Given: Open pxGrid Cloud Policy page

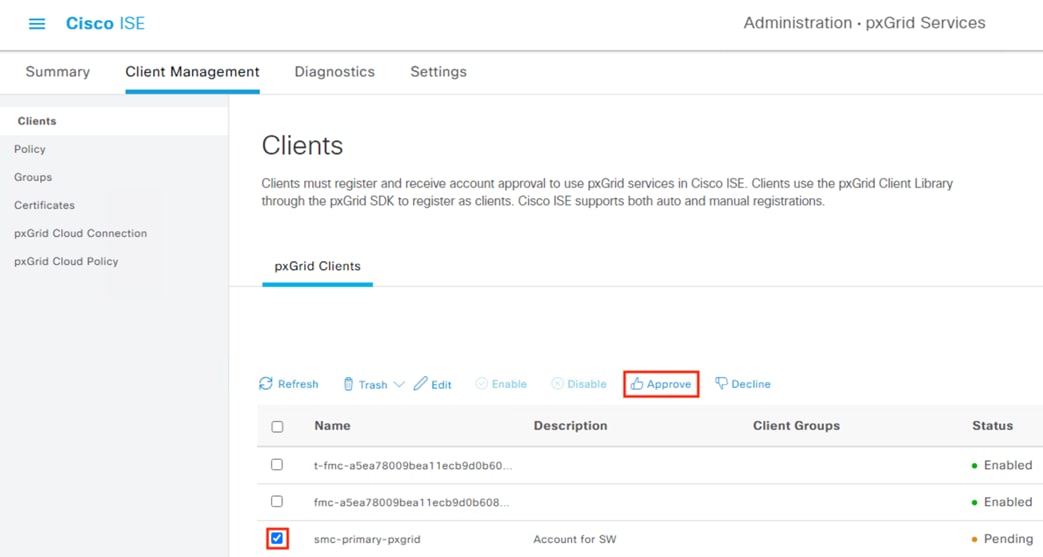Looking at the screenshot, I should point(66,261).
